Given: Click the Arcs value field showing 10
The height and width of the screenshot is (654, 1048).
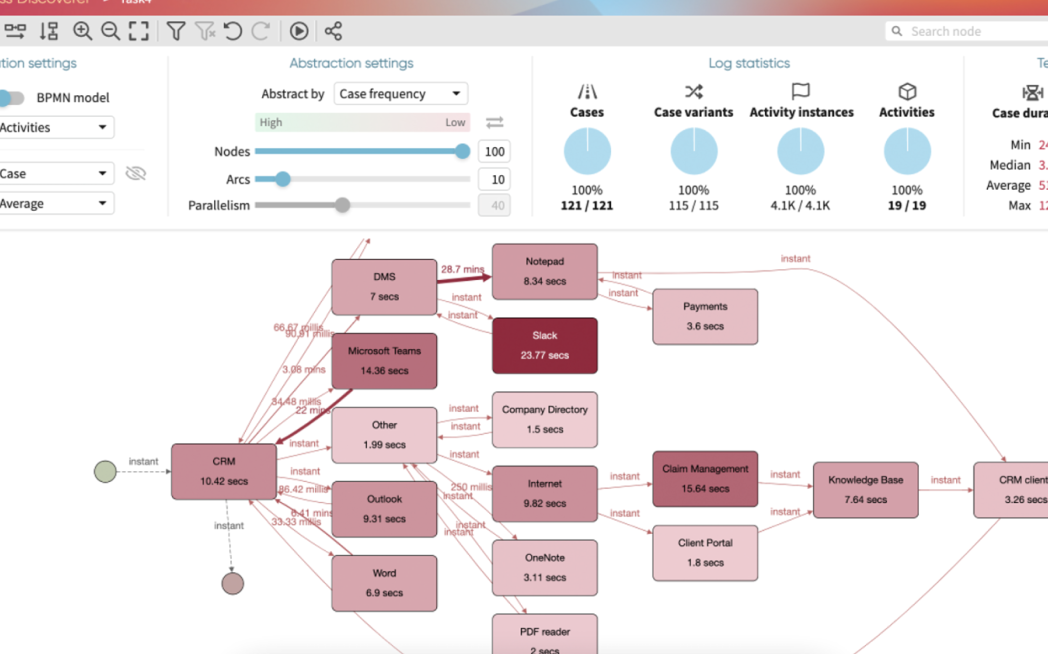Looking at the screenshot, I should [x=495, y=179].
